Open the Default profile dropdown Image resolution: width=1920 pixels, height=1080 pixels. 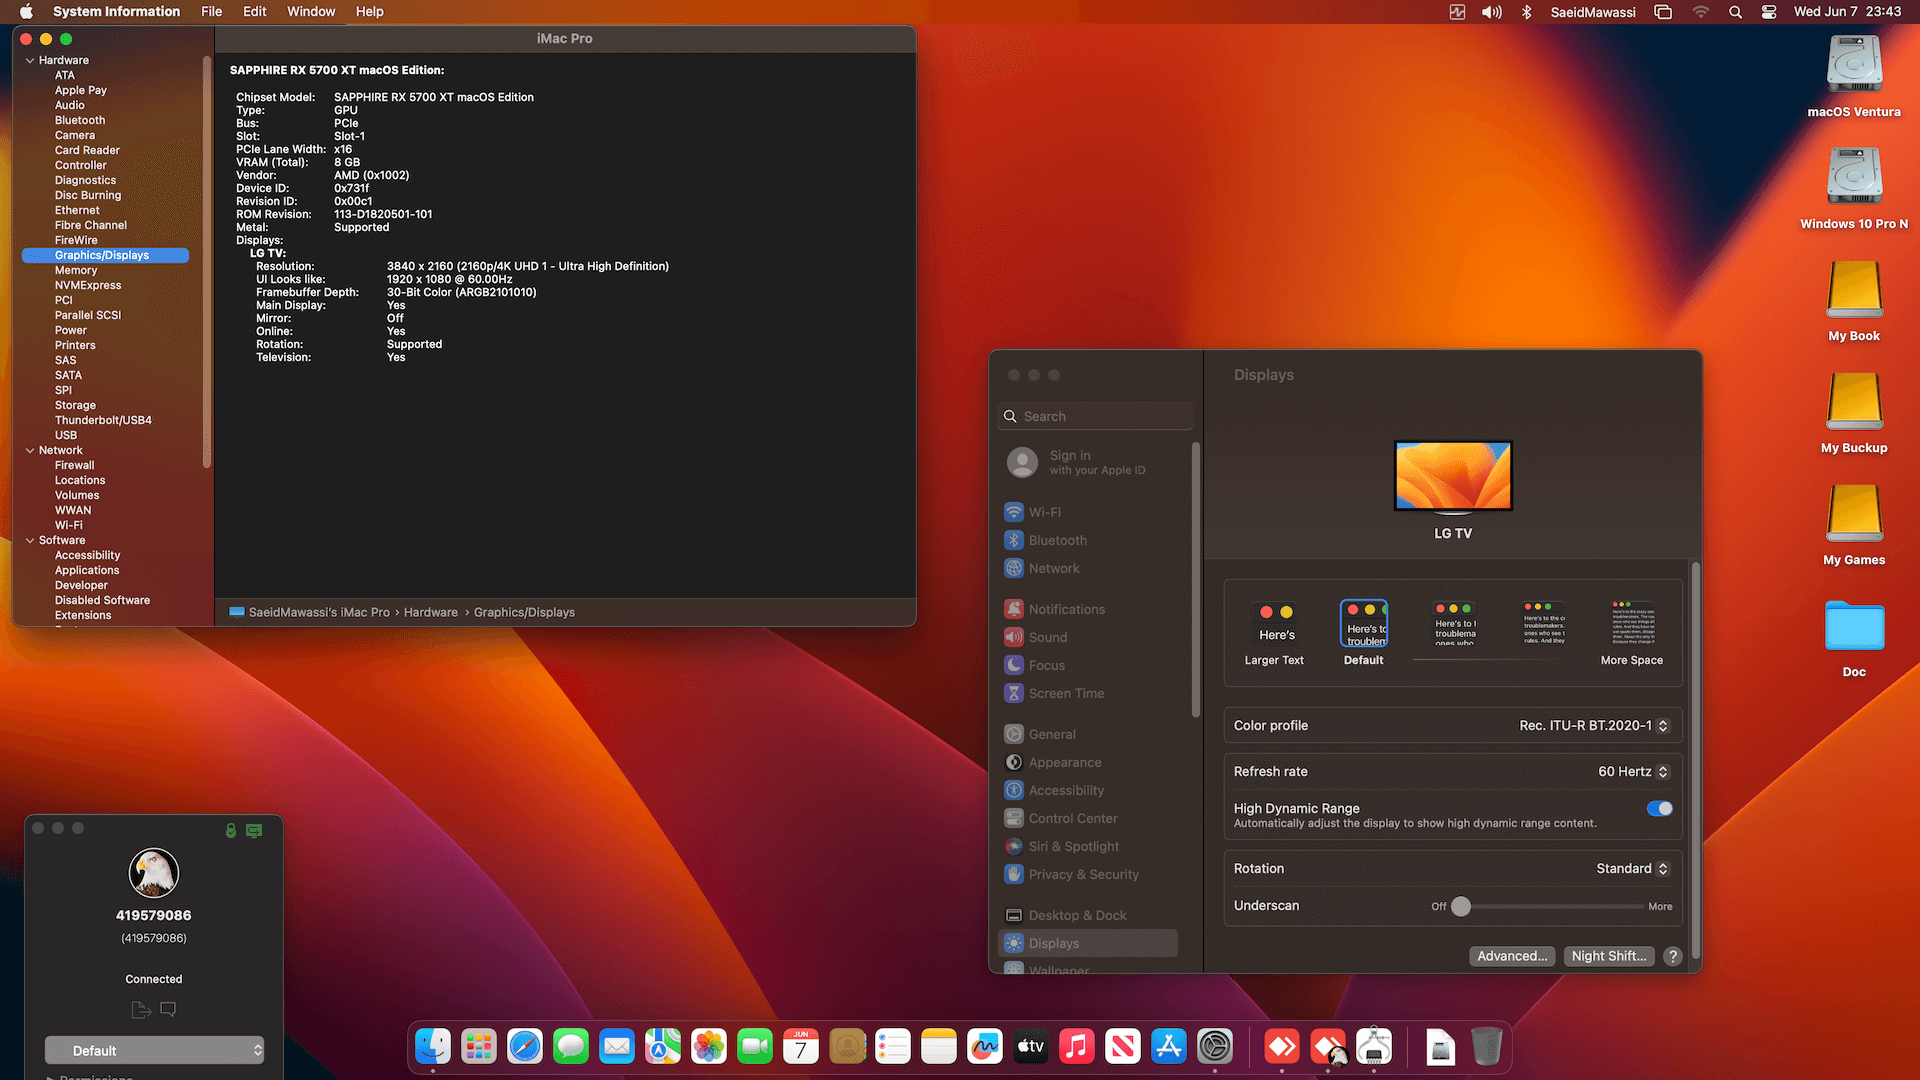coord(154,1050)
